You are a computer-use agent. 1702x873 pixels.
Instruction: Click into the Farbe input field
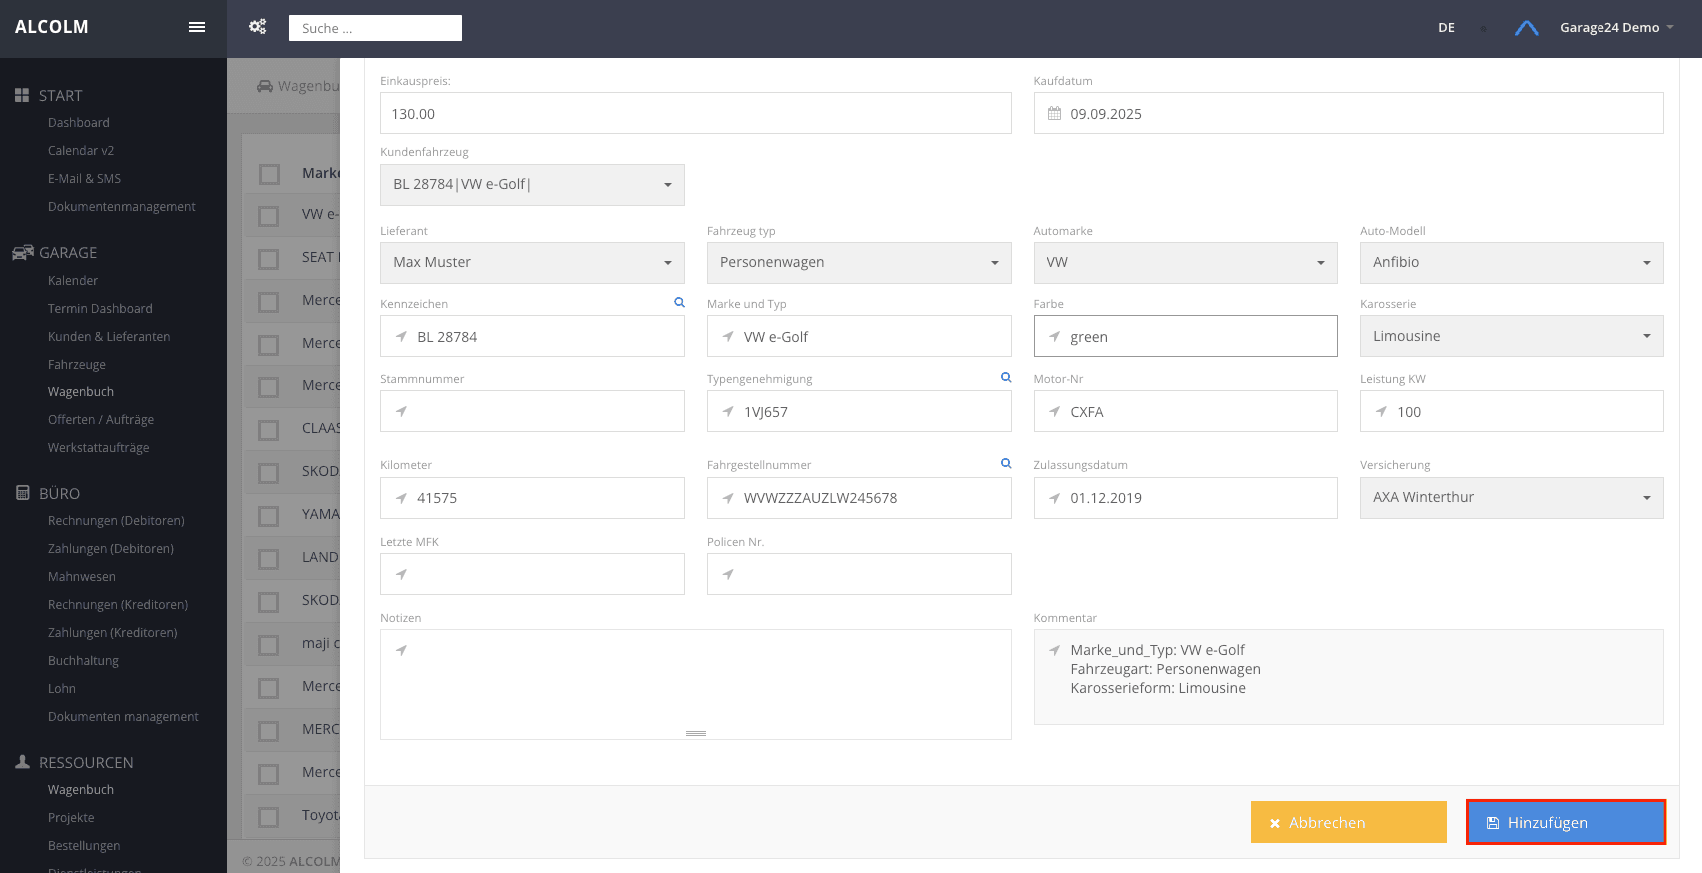coord(1185,336)
